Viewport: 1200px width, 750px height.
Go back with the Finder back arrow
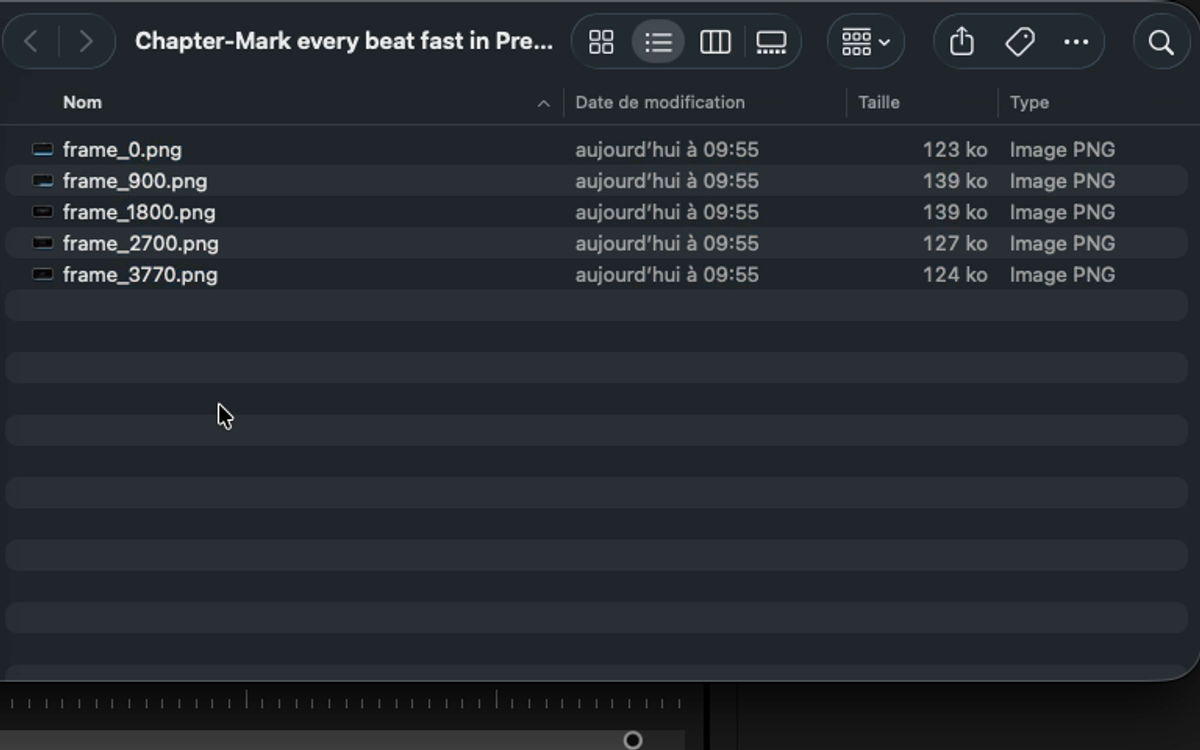31,41
